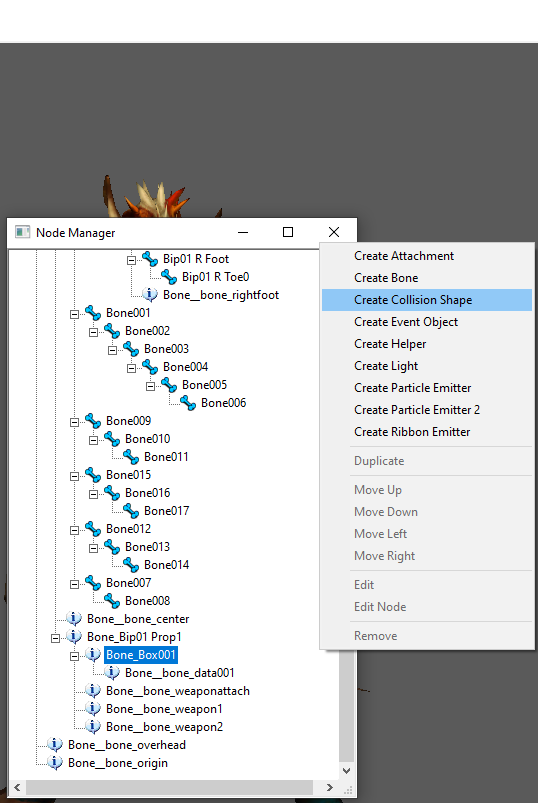Collapse the Bone015 branch

(x=75, y=476)
